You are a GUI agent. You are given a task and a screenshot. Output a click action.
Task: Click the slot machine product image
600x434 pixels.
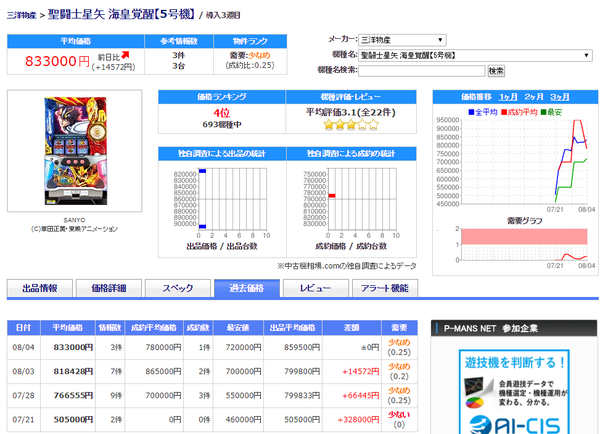point(75,151)
